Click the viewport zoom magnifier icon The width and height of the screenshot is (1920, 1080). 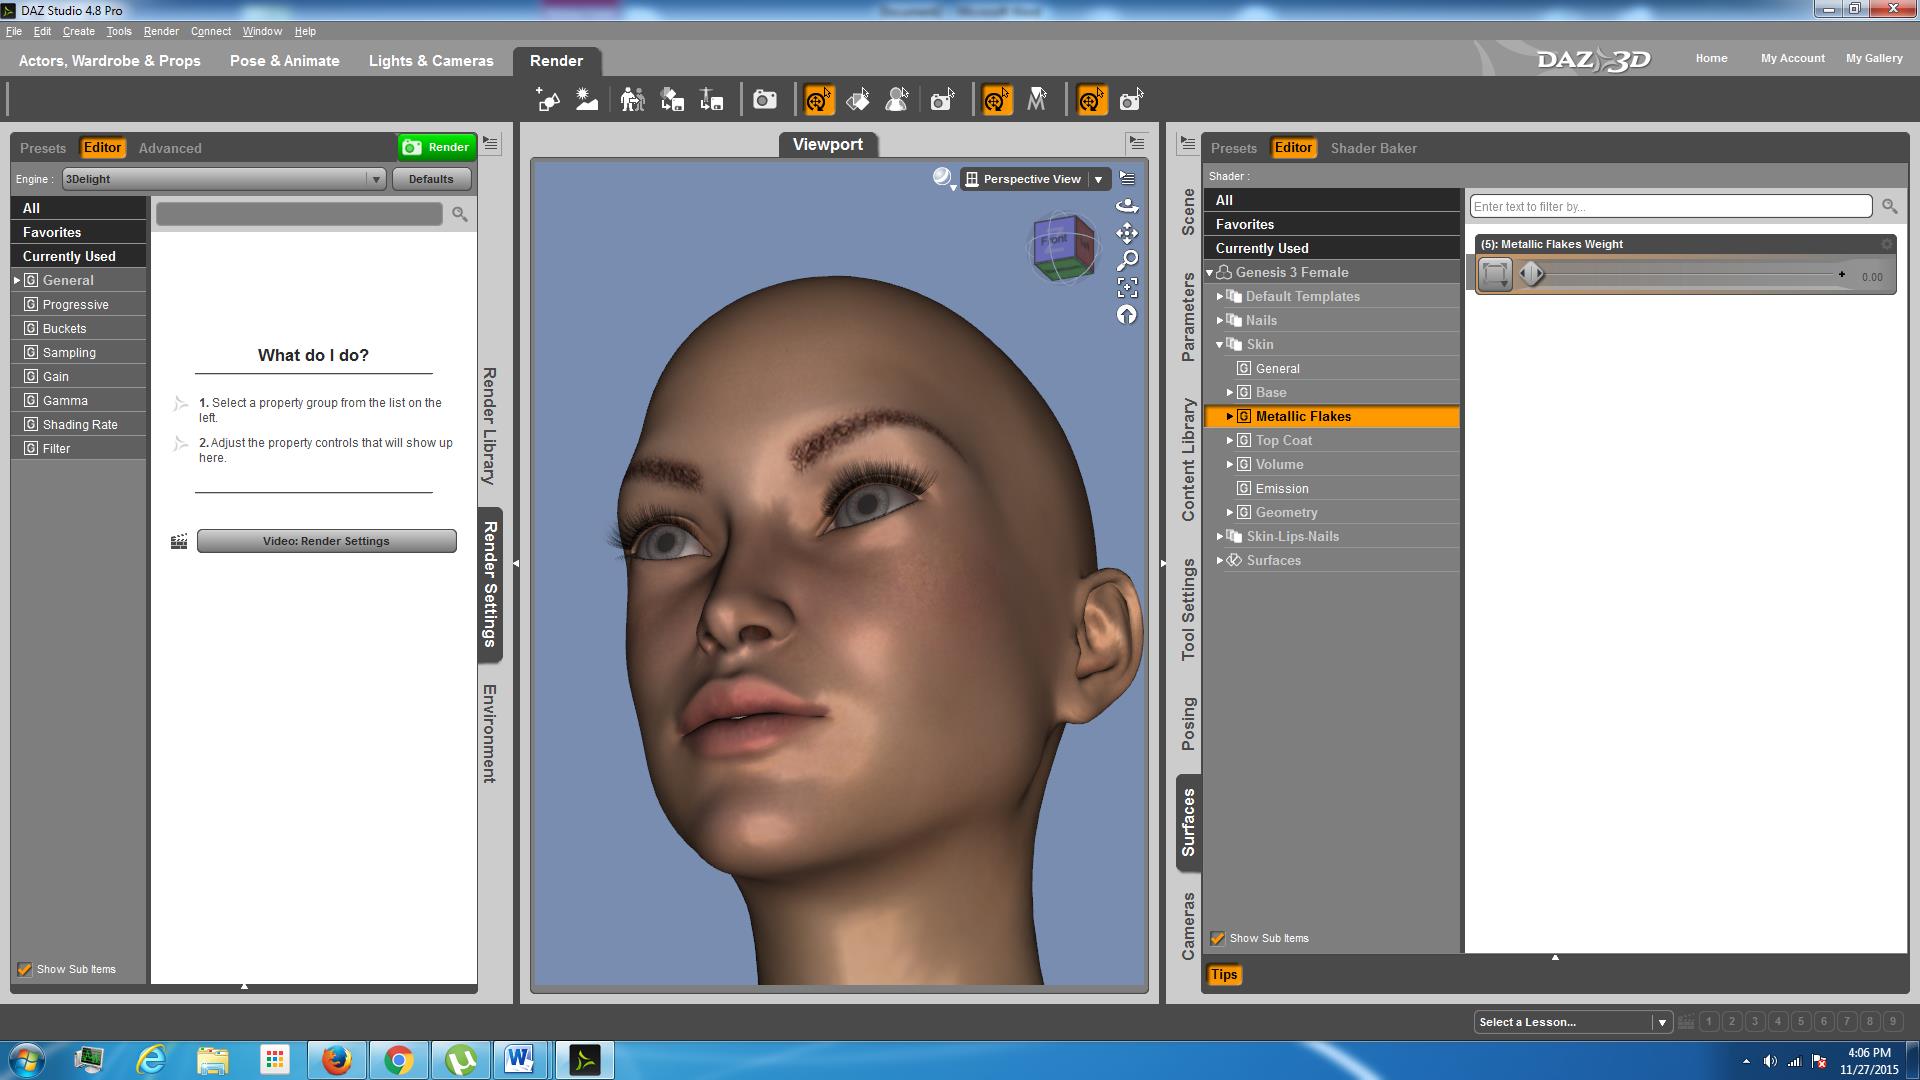click(x=1127, y=261)
